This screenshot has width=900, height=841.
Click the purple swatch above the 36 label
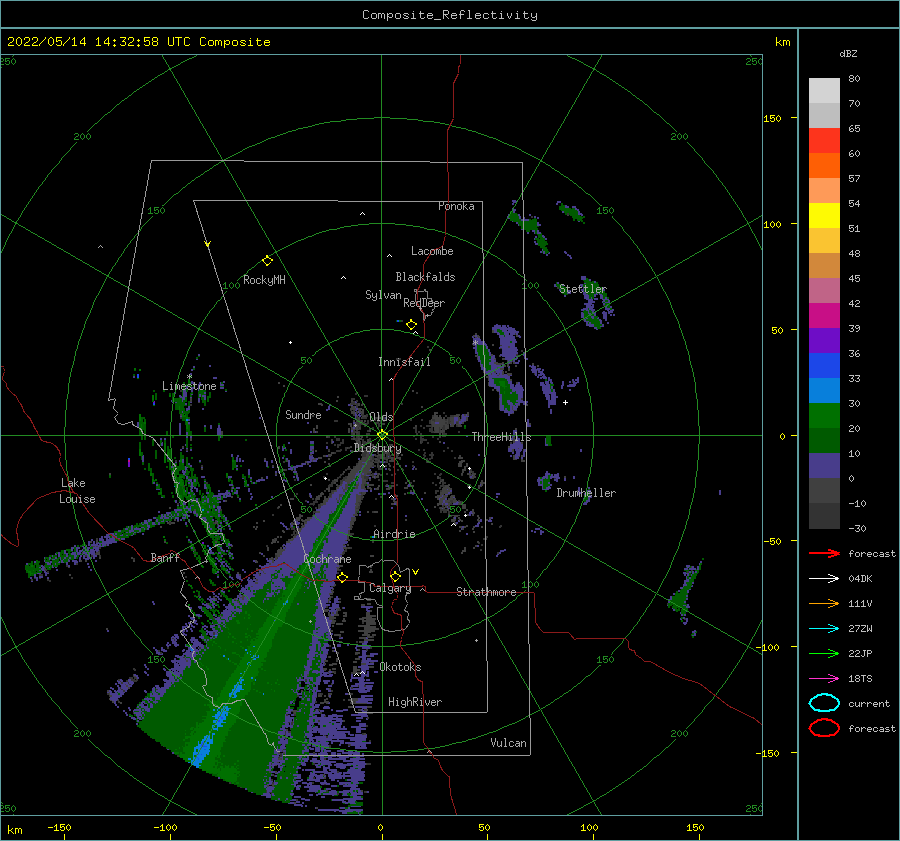[x=824, y=341]
